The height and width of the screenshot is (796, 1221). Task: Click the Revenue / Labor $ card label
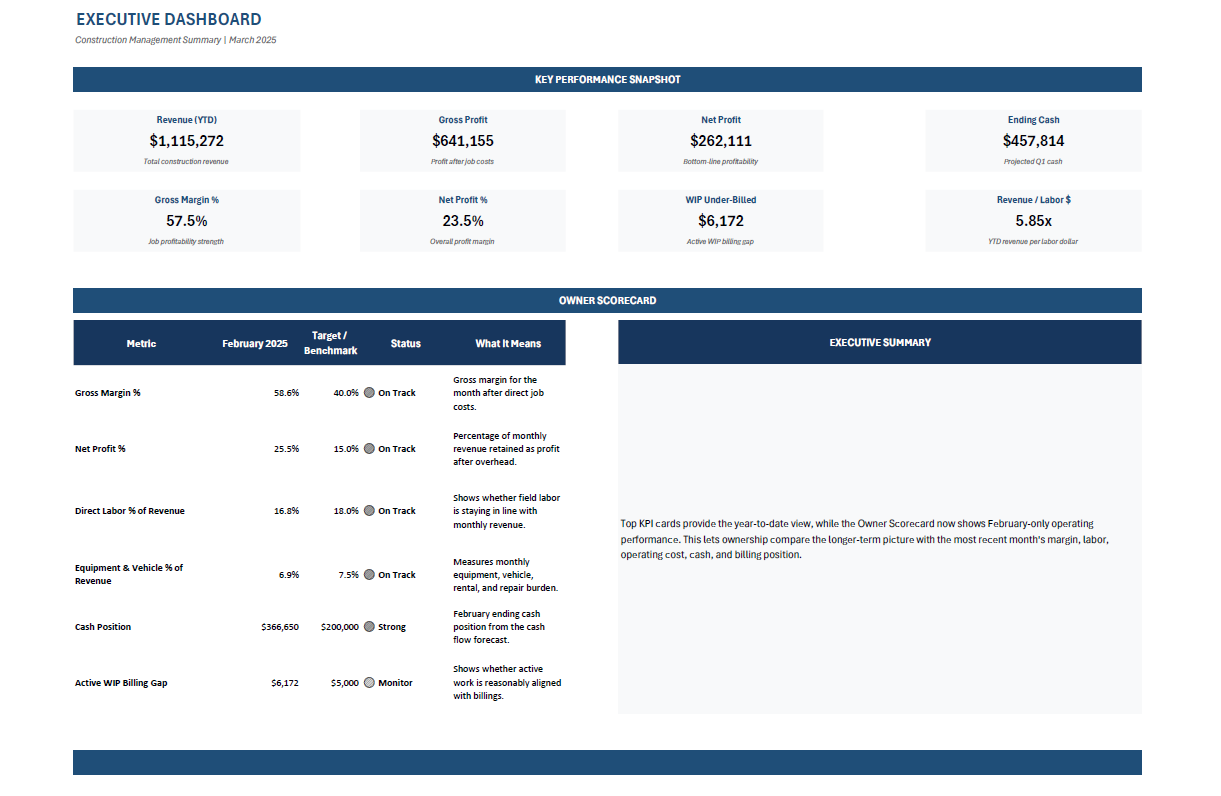[x=1034, y=200]
